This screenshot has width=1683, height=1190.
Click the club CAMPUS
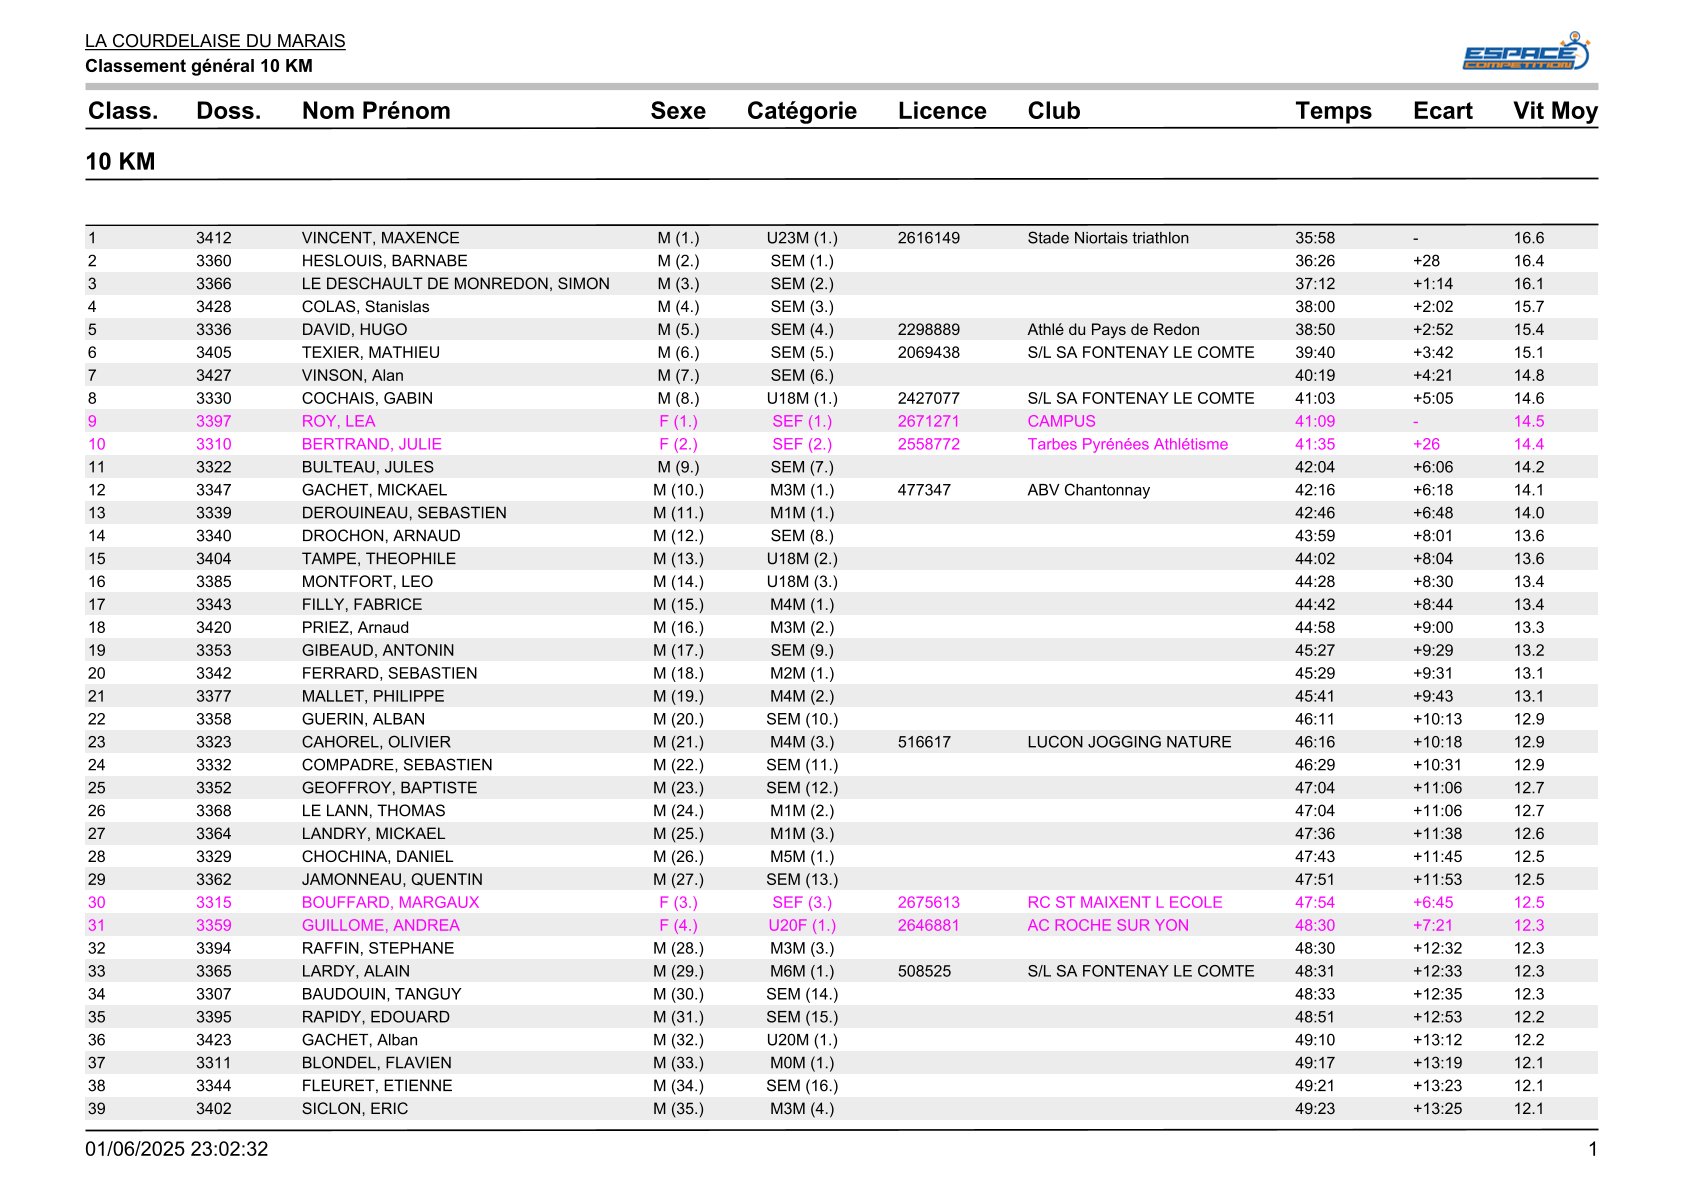coord(1061,422)
